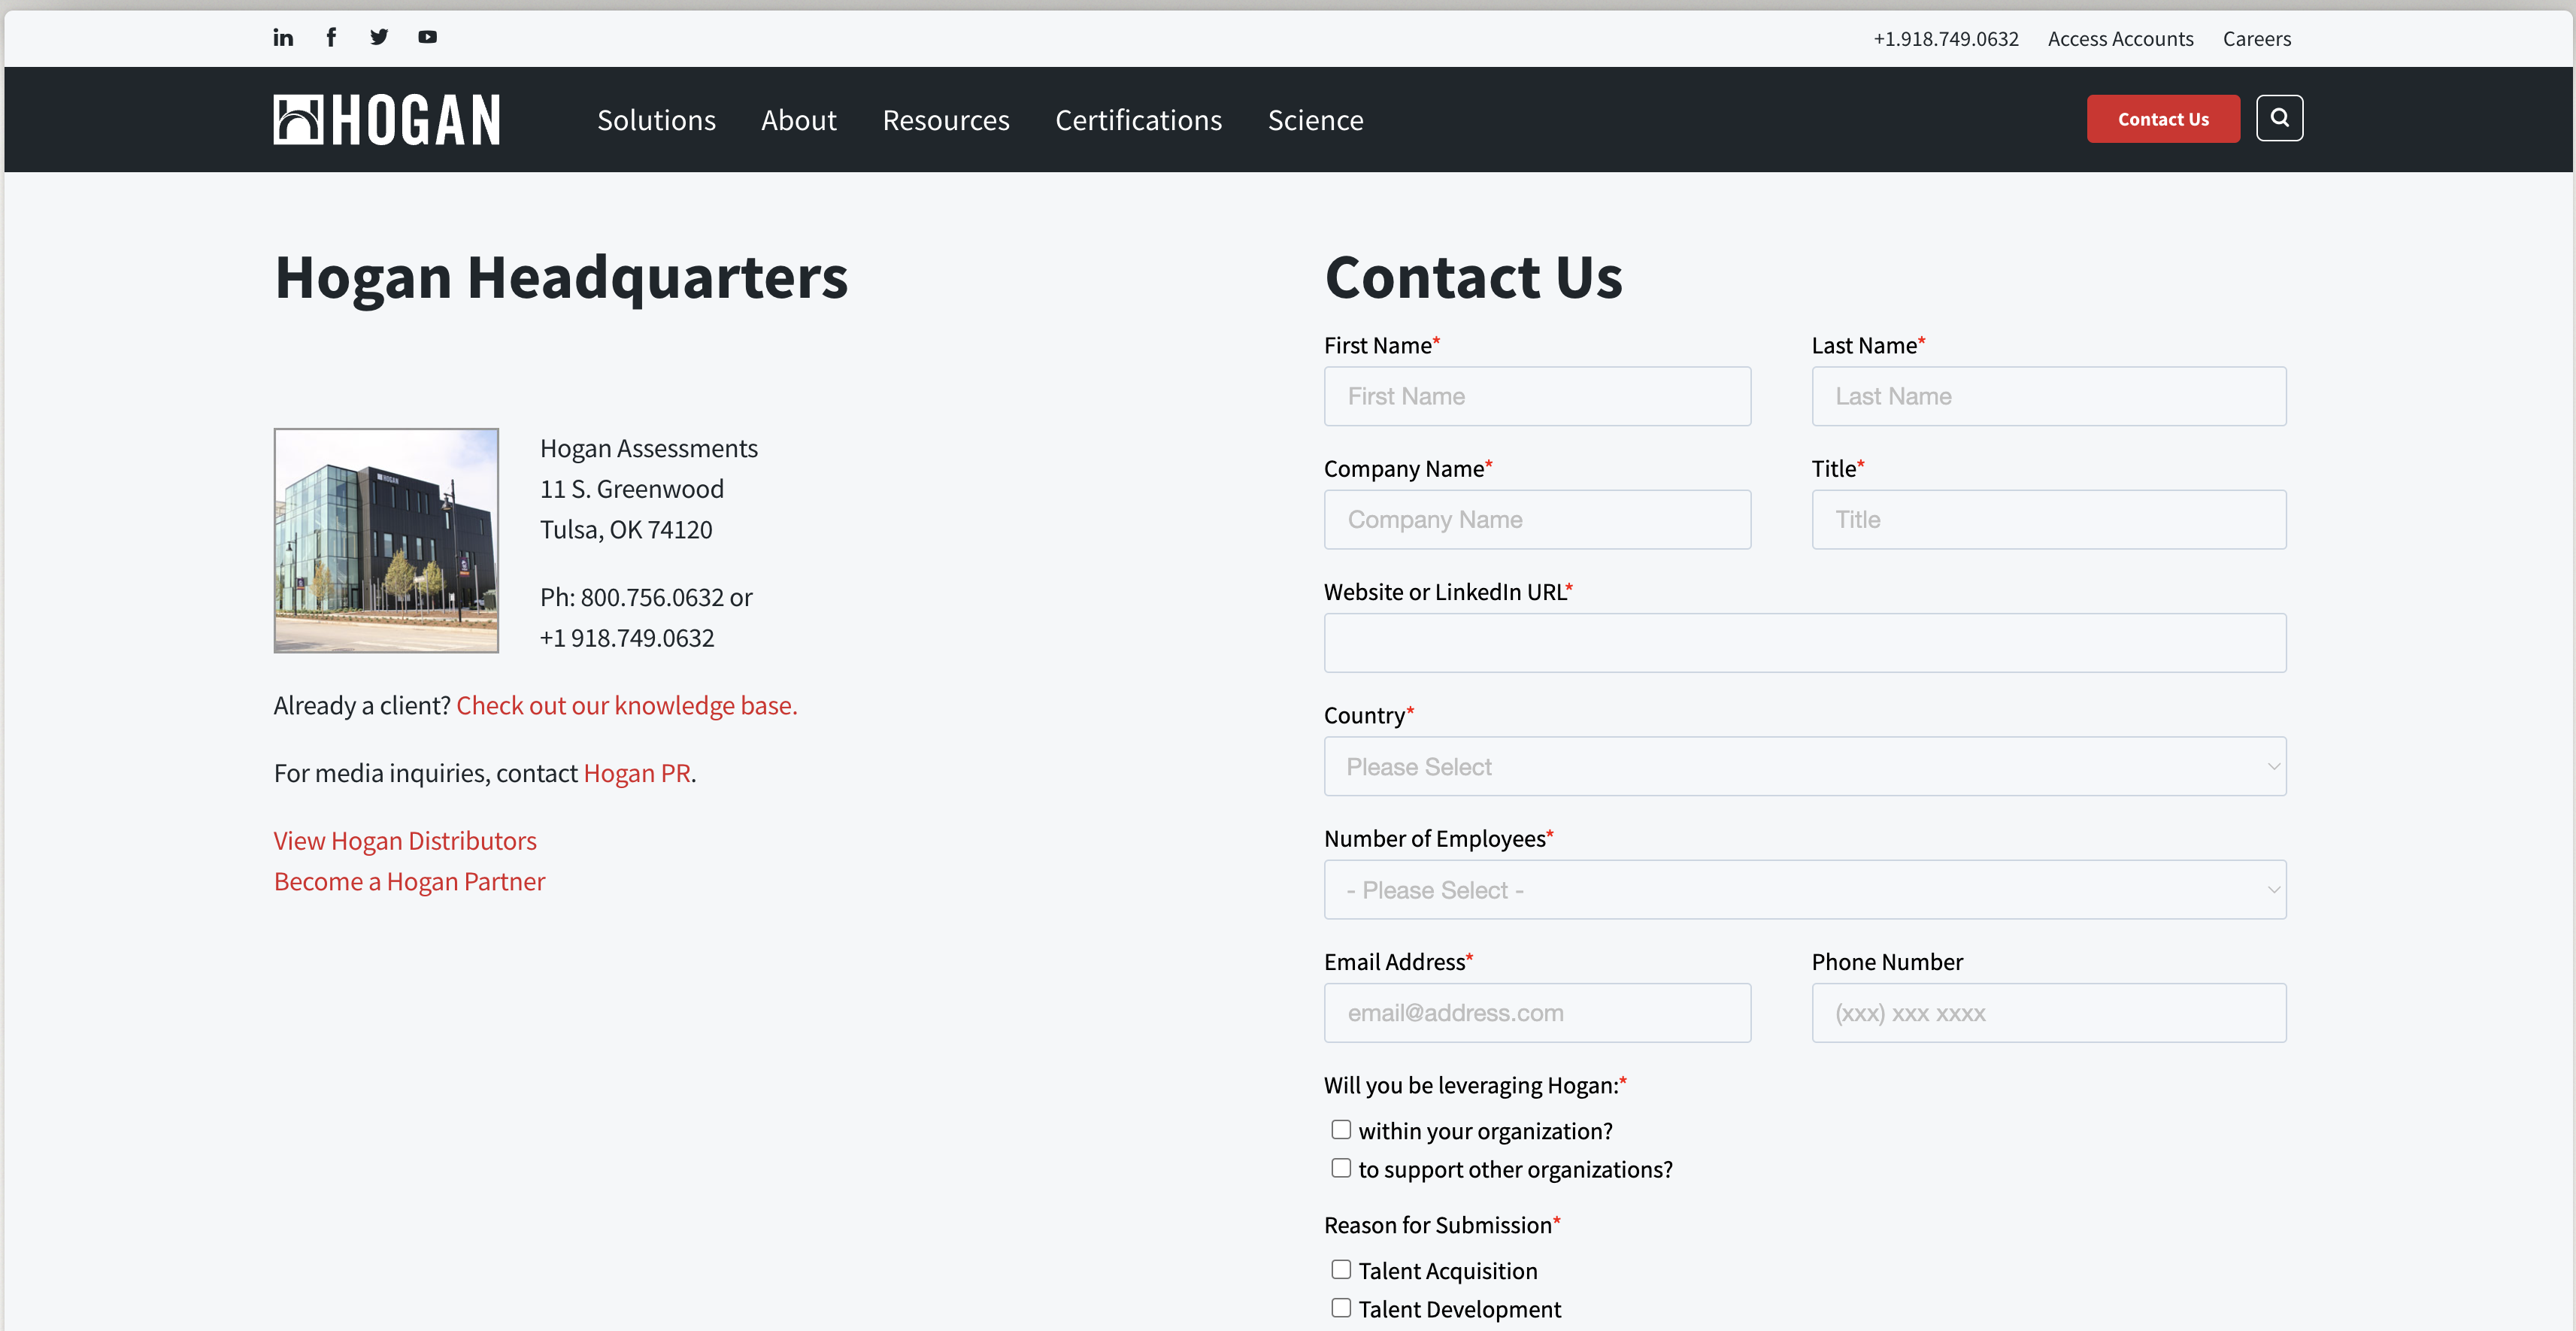
Task: Enable the to support other organizations checkbox
Action: click(1341, 1168)
